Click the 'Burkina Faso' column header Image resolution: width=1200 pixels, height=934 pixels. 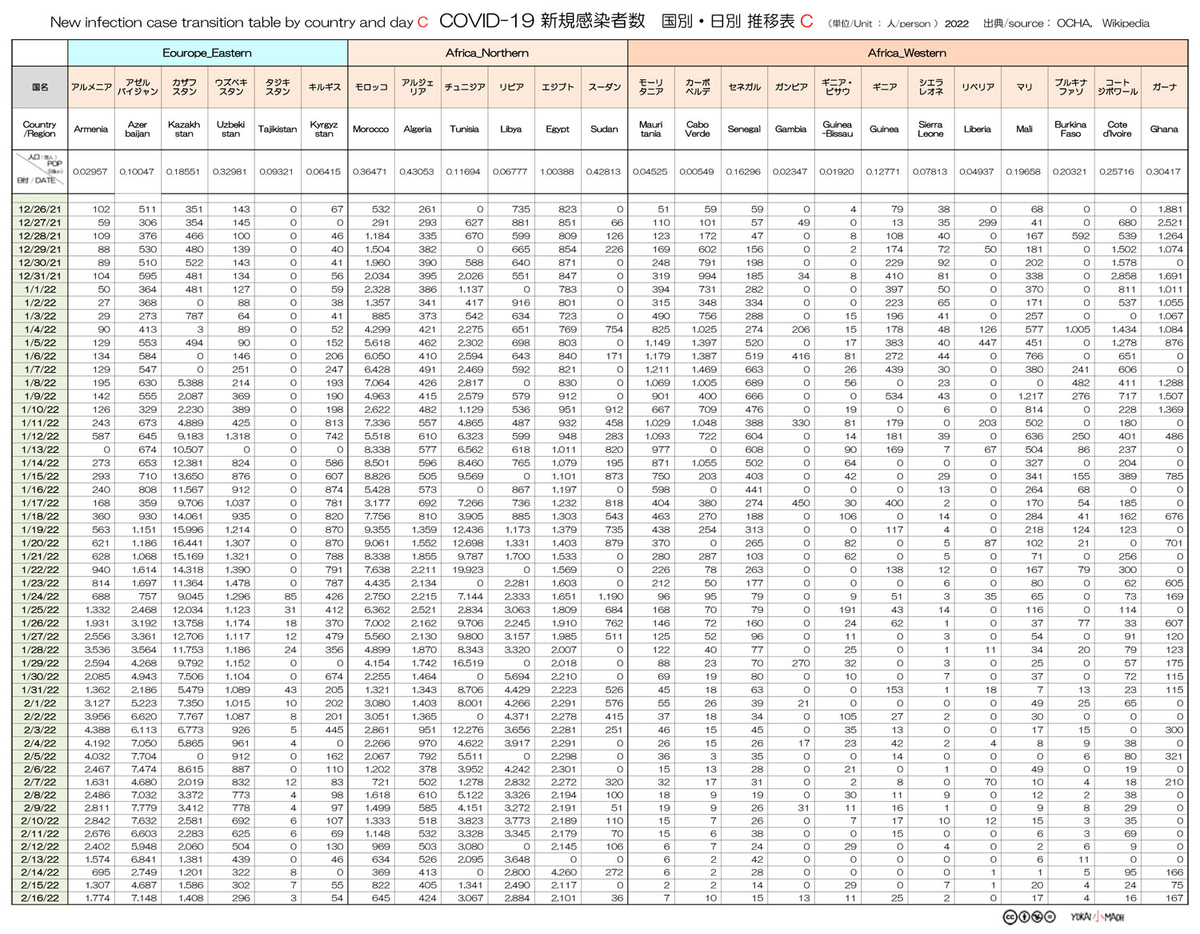point(1069,129)
